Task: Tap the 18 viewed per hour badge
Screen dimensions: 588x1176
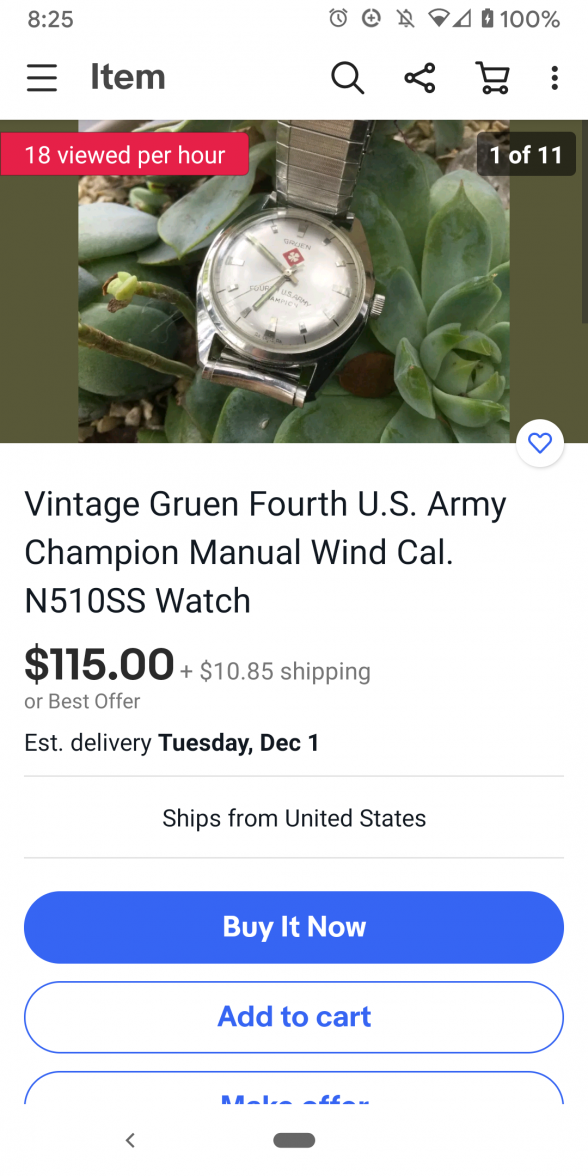Action: [124, 154]
